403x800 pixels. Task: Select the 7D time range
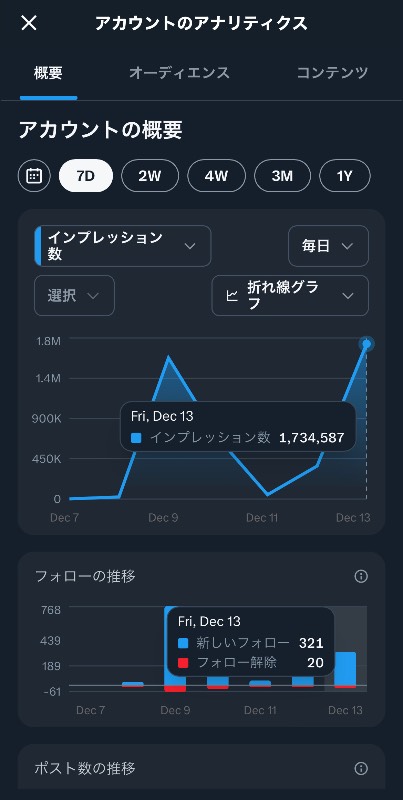click(x=86, y=176)
